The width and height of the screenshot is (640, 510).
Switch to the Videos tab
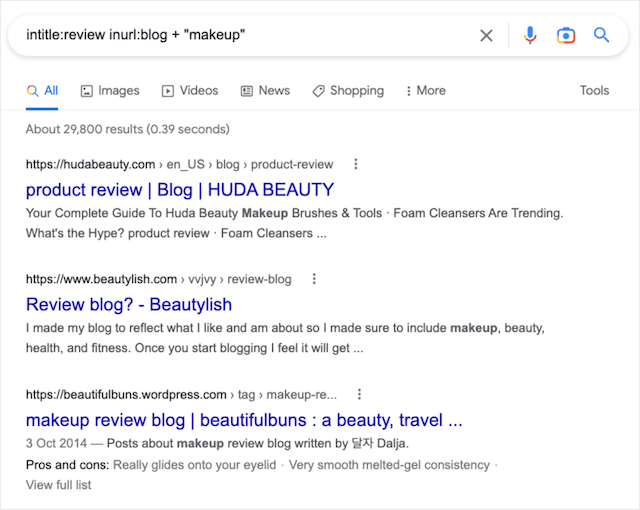(x=189, y=91)
